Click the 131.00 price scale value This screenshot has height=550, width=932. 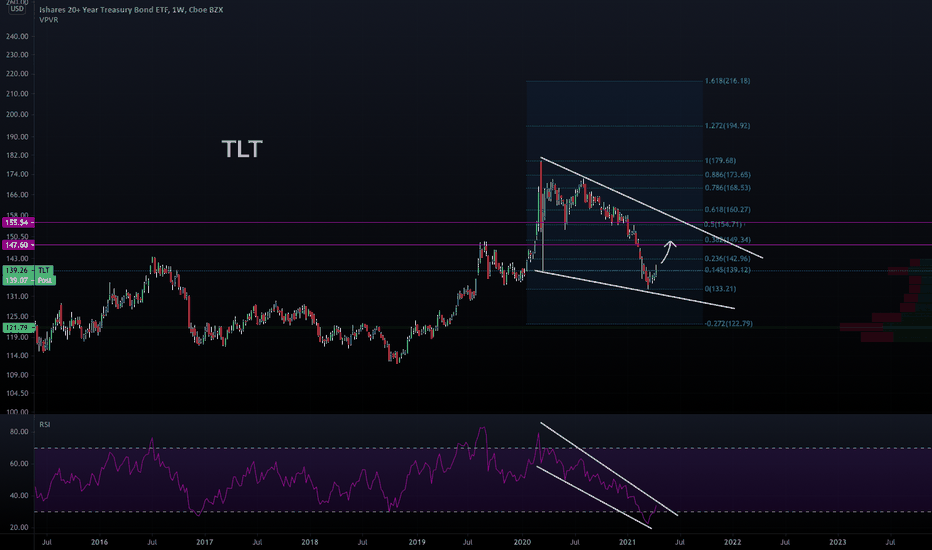17,296
